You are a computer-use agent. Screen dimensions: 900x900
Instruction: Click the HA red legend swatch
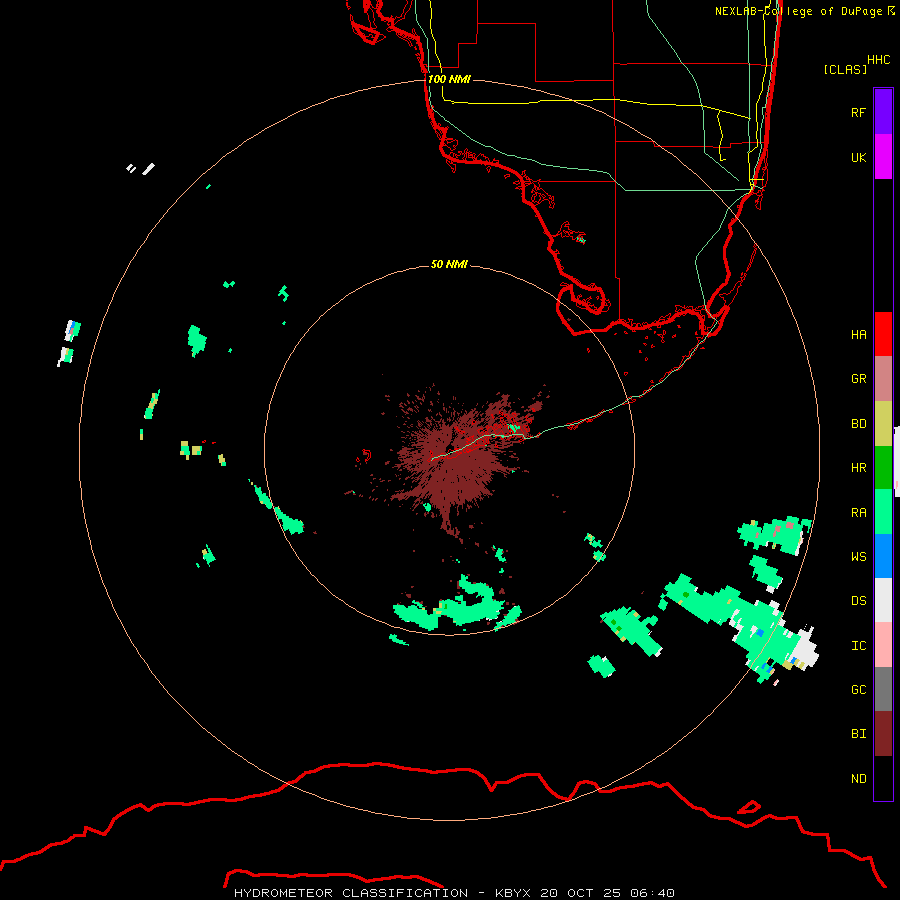pyautogui.click(x=883, y=334)
